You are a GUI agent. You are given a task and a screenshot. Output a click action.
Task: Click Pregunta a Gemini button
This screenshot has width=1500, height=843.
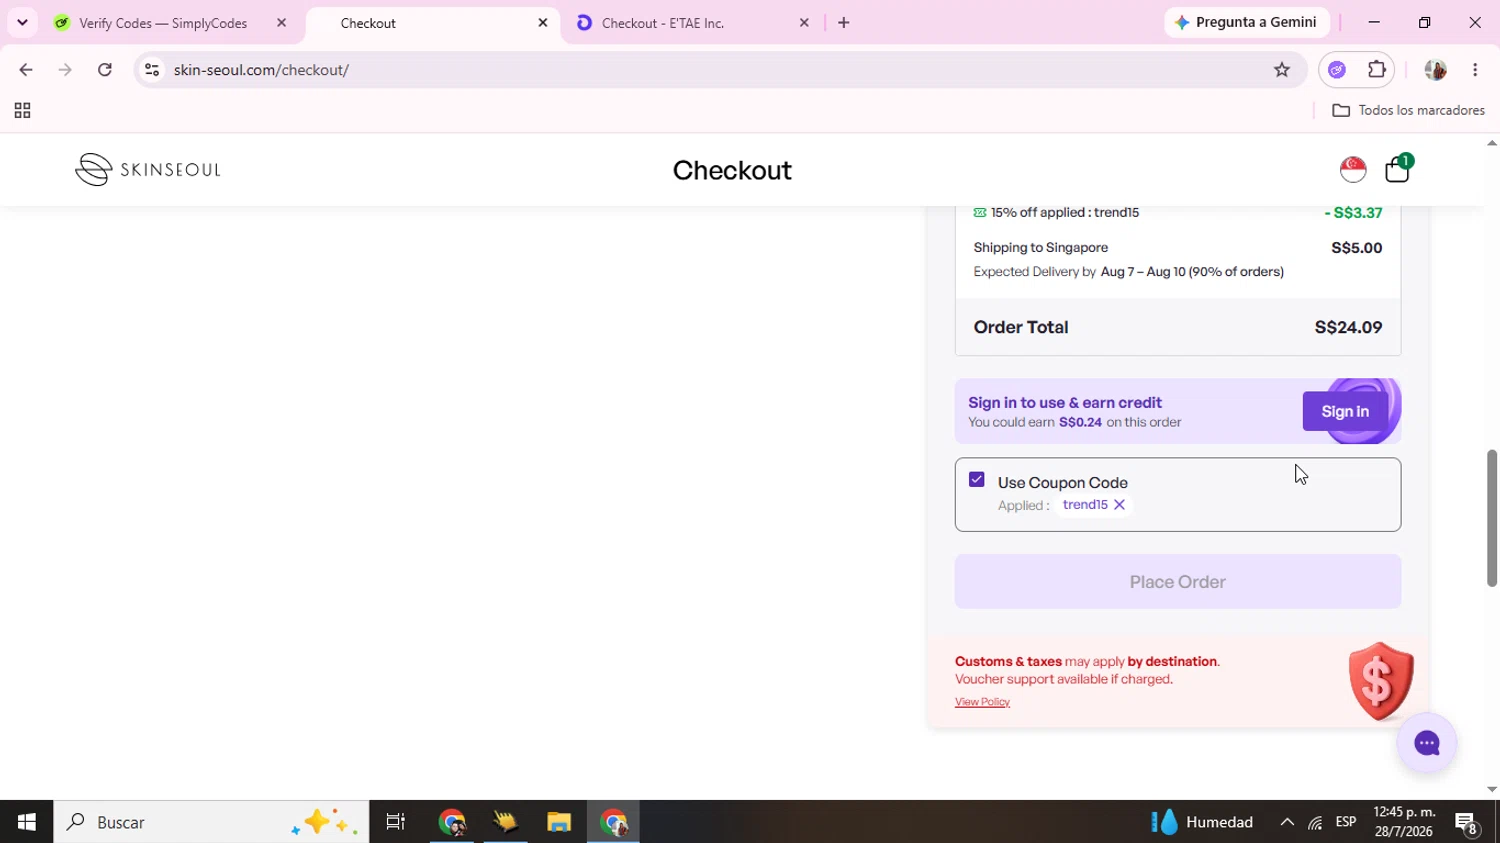1246,22
